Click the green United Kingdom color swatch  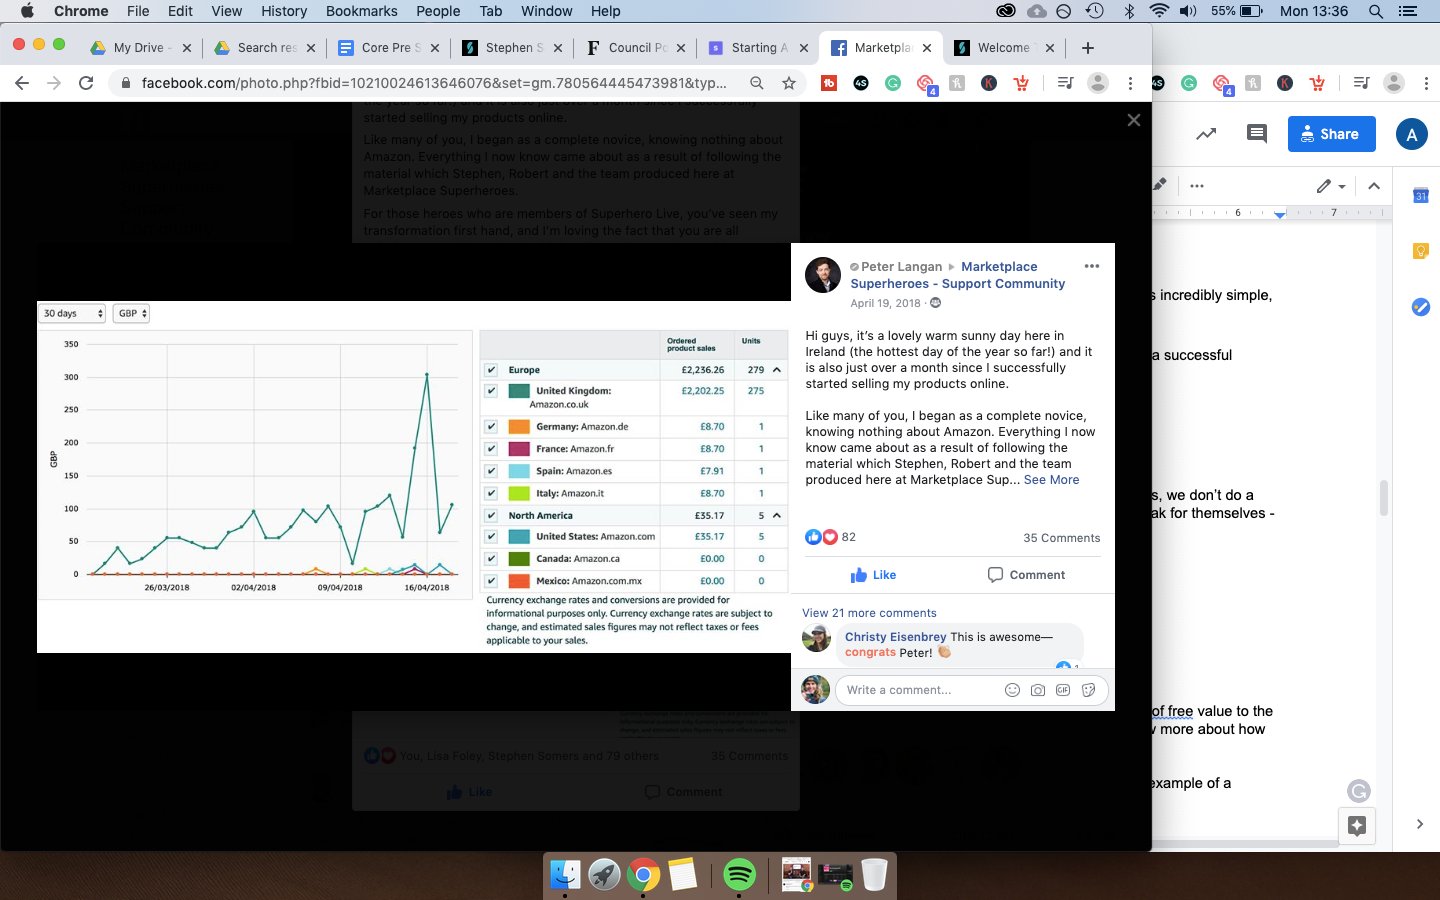click(x=519, y=391)
